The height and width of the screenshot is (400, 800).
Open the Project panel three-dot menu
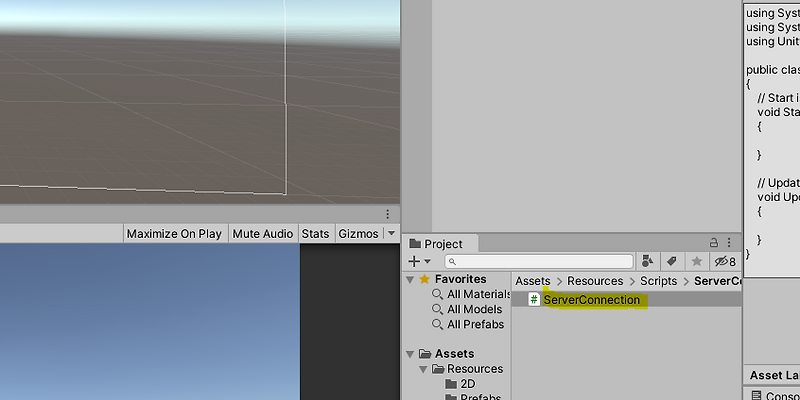[729, 242]
